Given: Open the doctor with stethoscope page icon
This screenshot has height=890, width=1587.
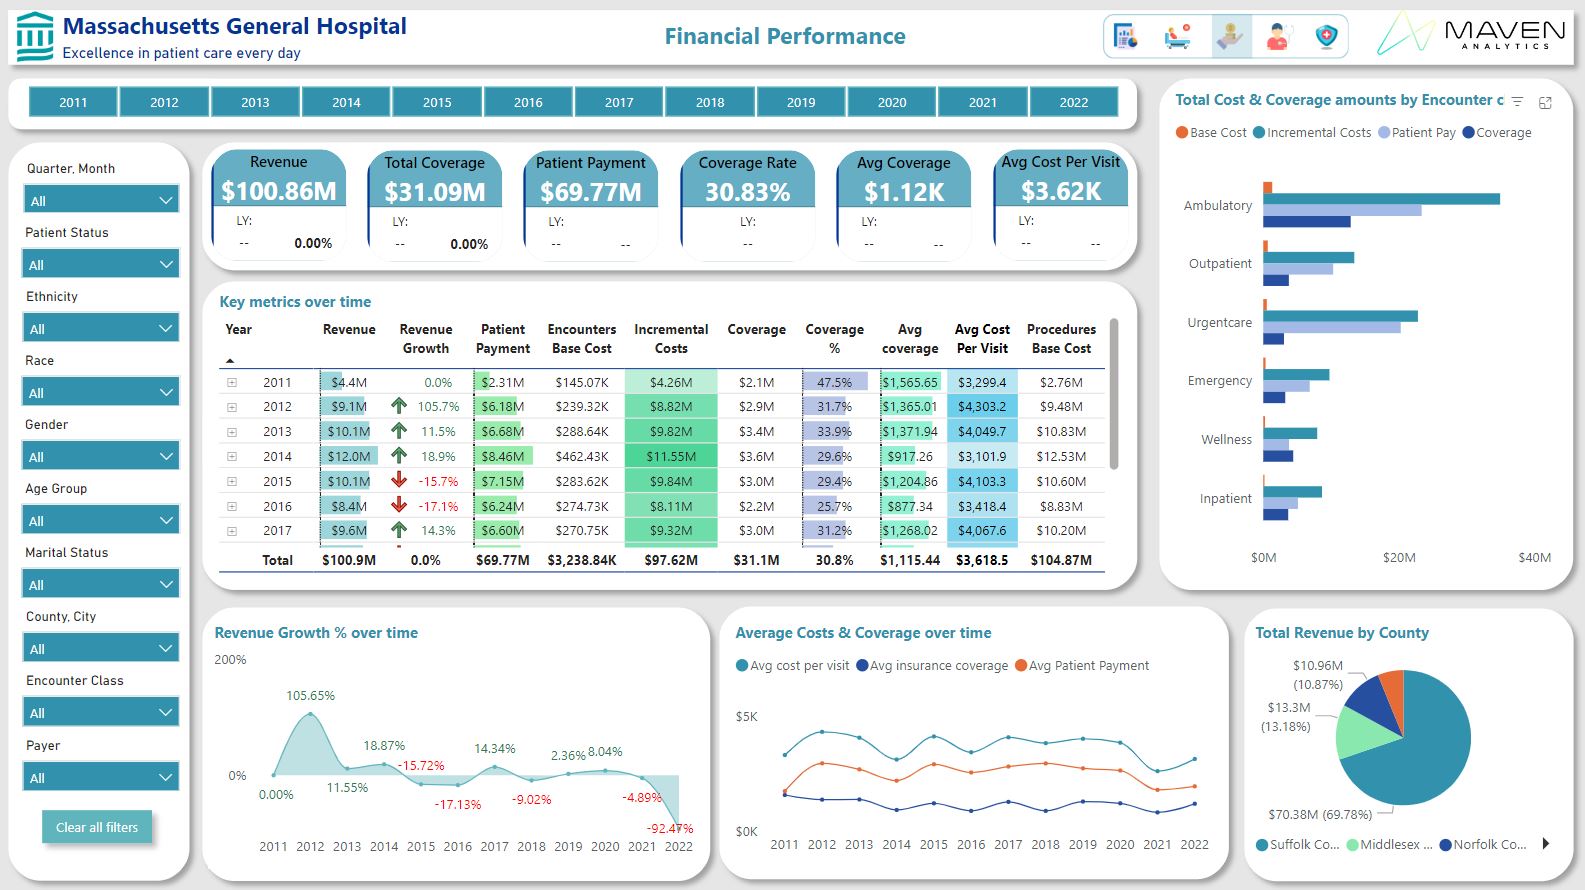Looking at the screenshot, I should click(1277, 37).
